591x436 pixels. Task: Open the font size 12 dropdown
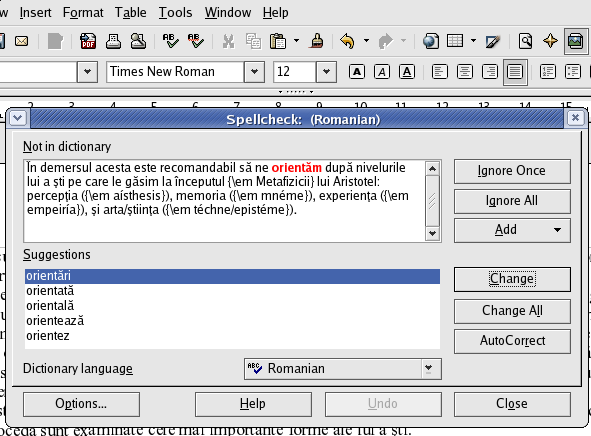tap(326, 72)
